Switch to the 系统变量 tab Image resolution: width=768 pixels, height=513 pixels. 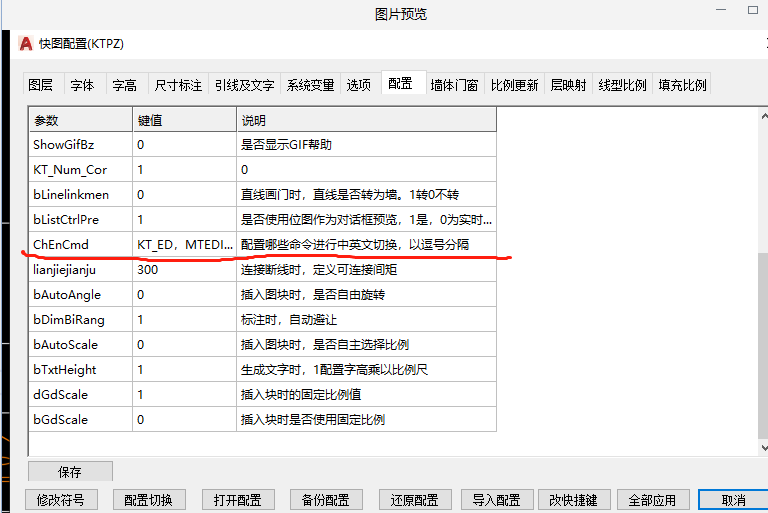(x=310, y=86)
